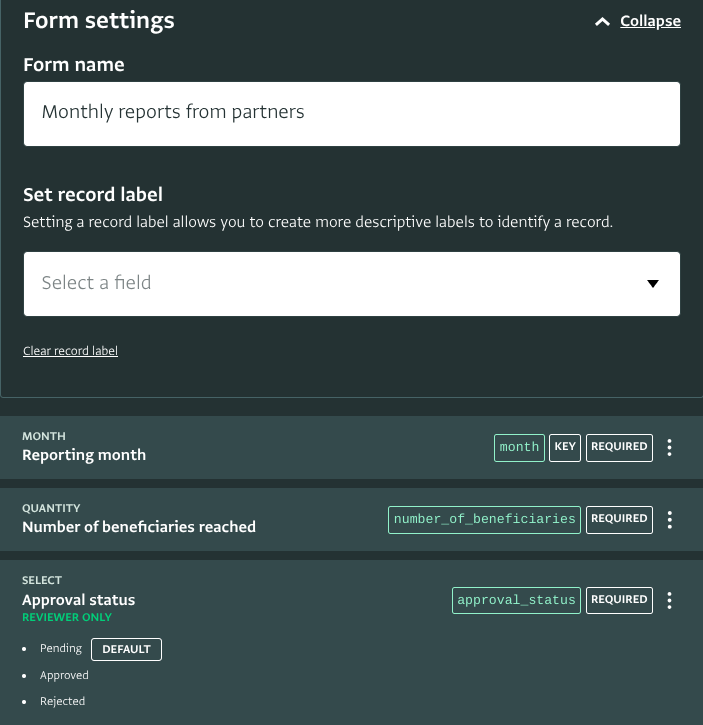This screenshot has height=725, width=703.
Task: Open the Select a field dropdown
Action: point(352,284)
